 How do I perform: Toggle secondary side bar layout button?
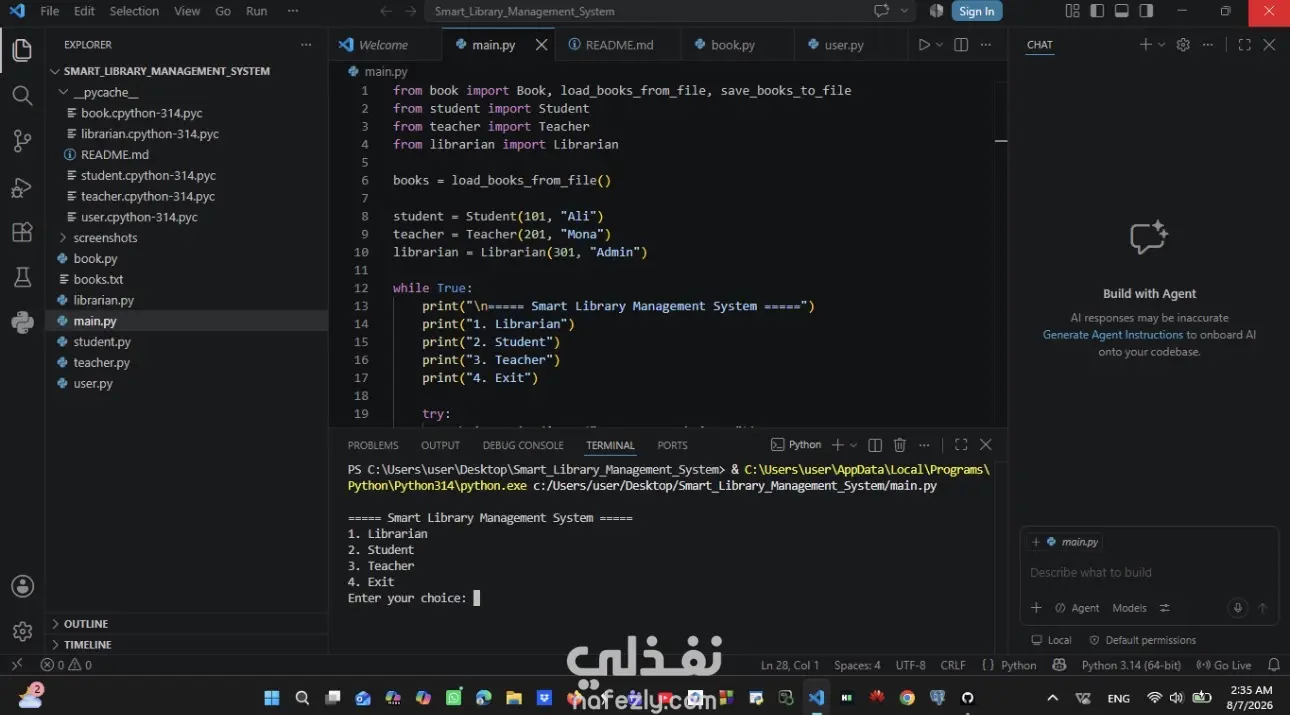(1146, 11)
